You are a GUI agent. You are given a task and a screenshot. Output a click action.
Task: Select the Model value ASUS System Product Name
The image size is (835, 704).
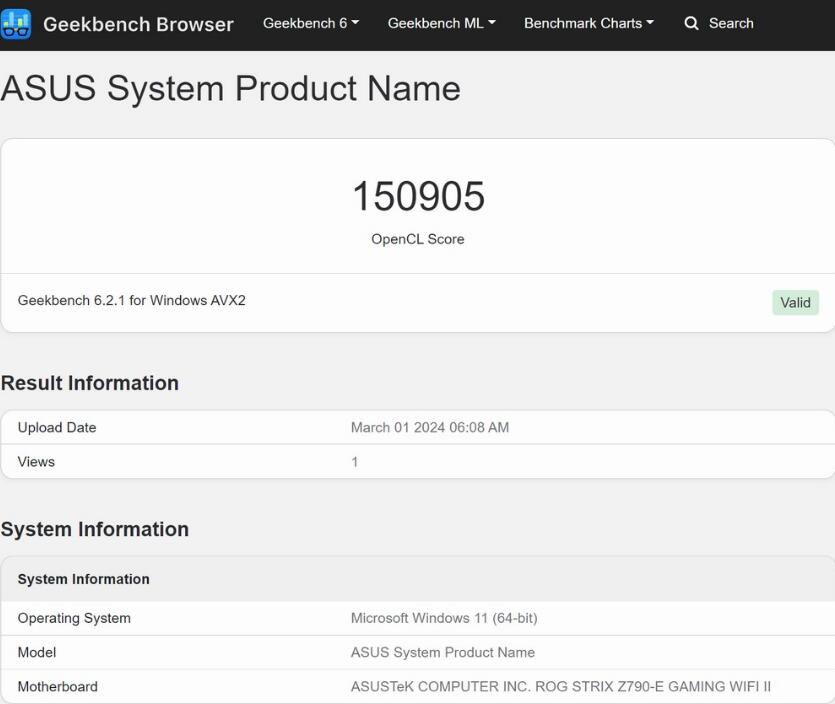[443, 652]
